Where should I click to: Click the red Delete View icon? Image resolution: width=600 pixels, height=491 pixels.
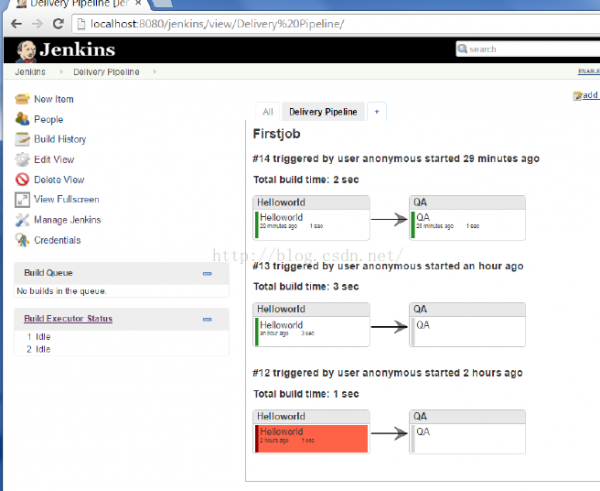click(x=22, y=179)
